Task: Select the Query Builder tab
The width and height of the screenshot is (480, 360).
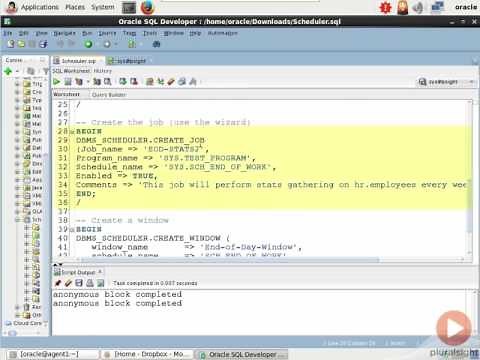Action: click(x=109, y=95)
